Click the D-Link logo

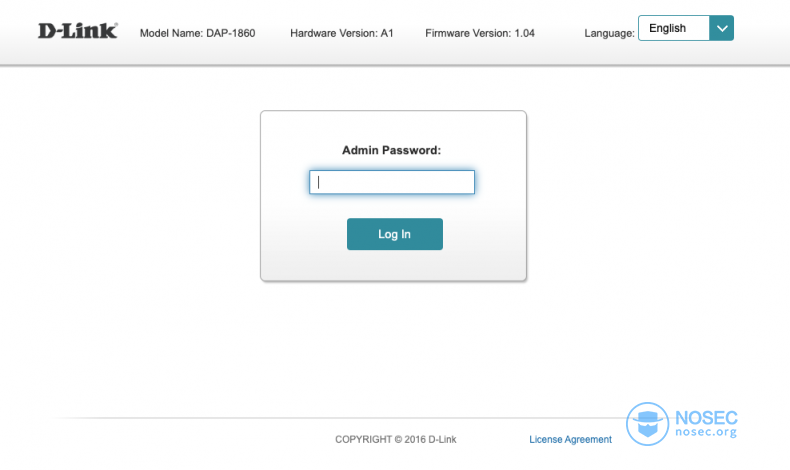[77, 30]
